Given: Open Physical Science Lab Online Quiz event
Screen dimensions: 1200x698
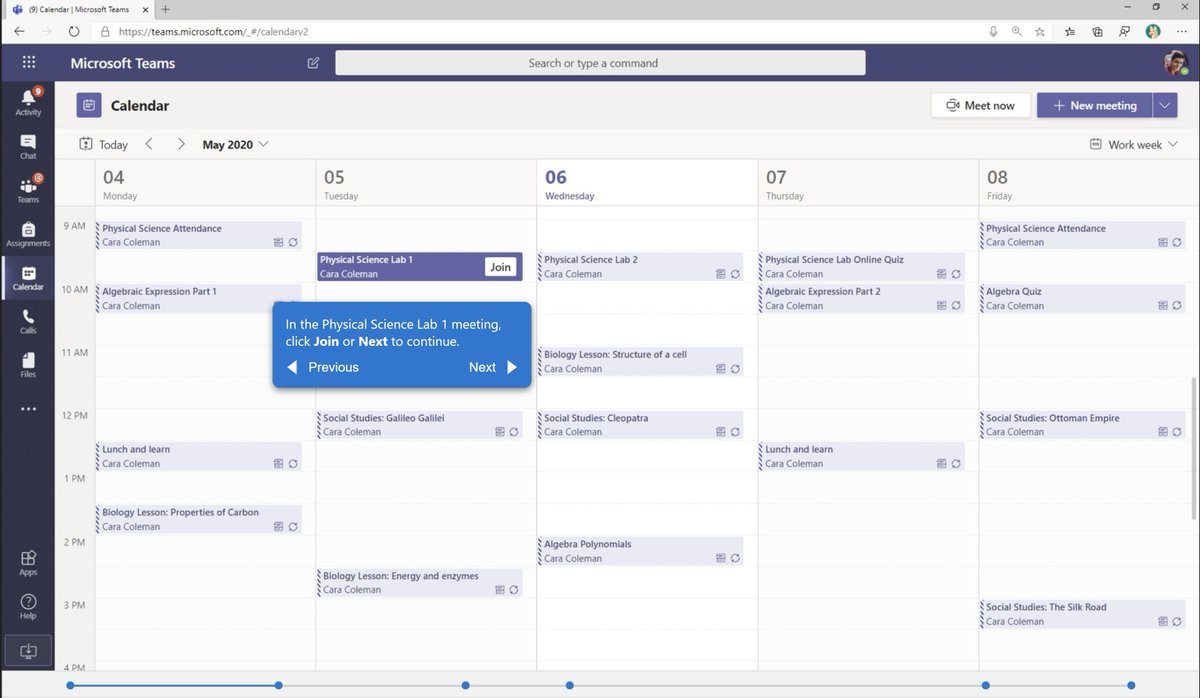Looking at the screenshot, I should point(861,266).
